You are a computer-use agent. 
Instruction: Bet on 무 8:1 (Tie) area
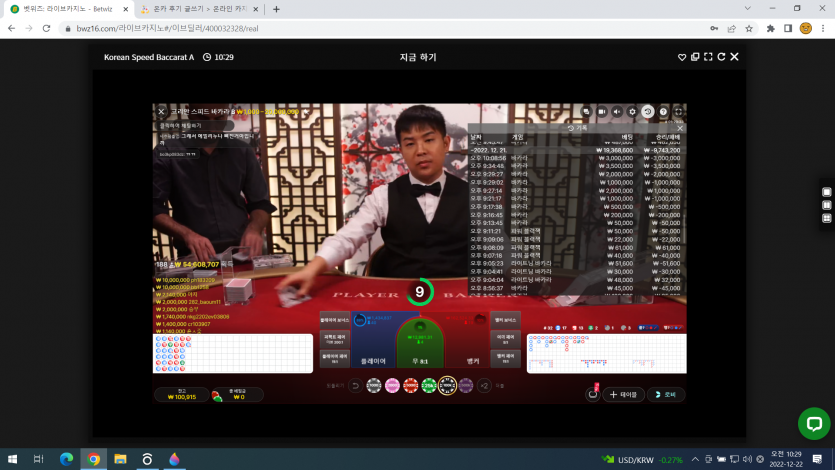coord(420,343)
